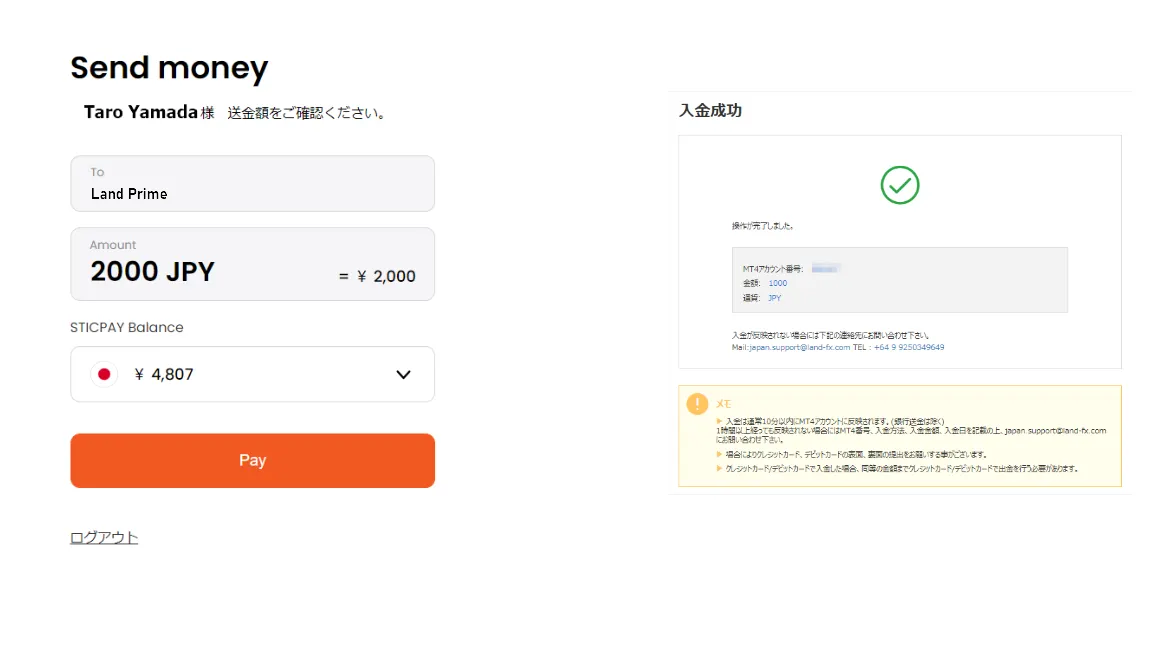Click the Japan flag icon
Image resolution: width=1171 pixels, height=651 pixels.
coord(103,374)
